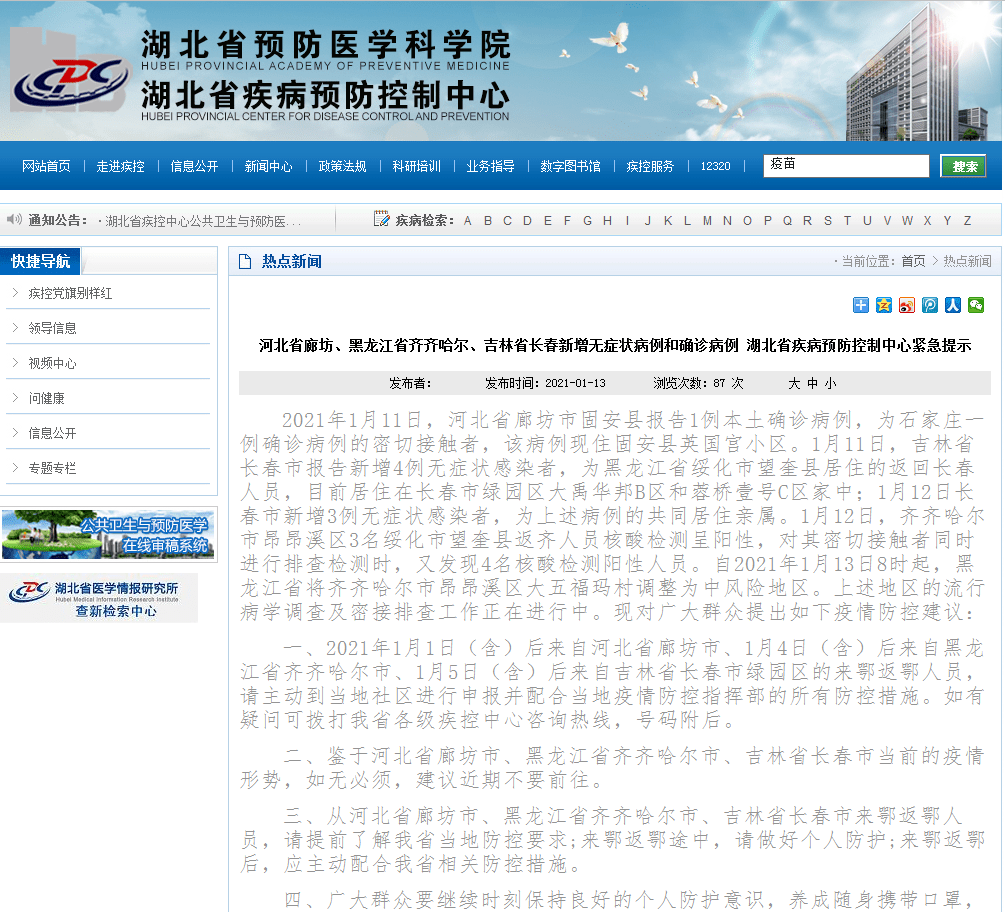Click the calendar icon beside 疾病检索

click(381, 218)
